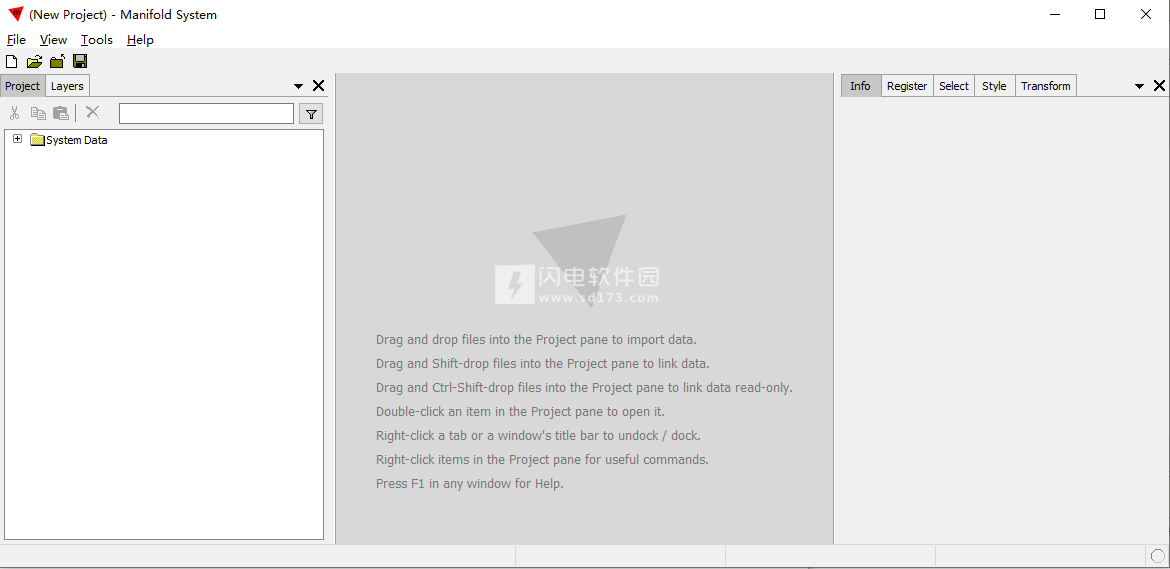Screen dimensions: 1170x569
Task: Switch to the Project tab
Action: (x=22, y=86)
